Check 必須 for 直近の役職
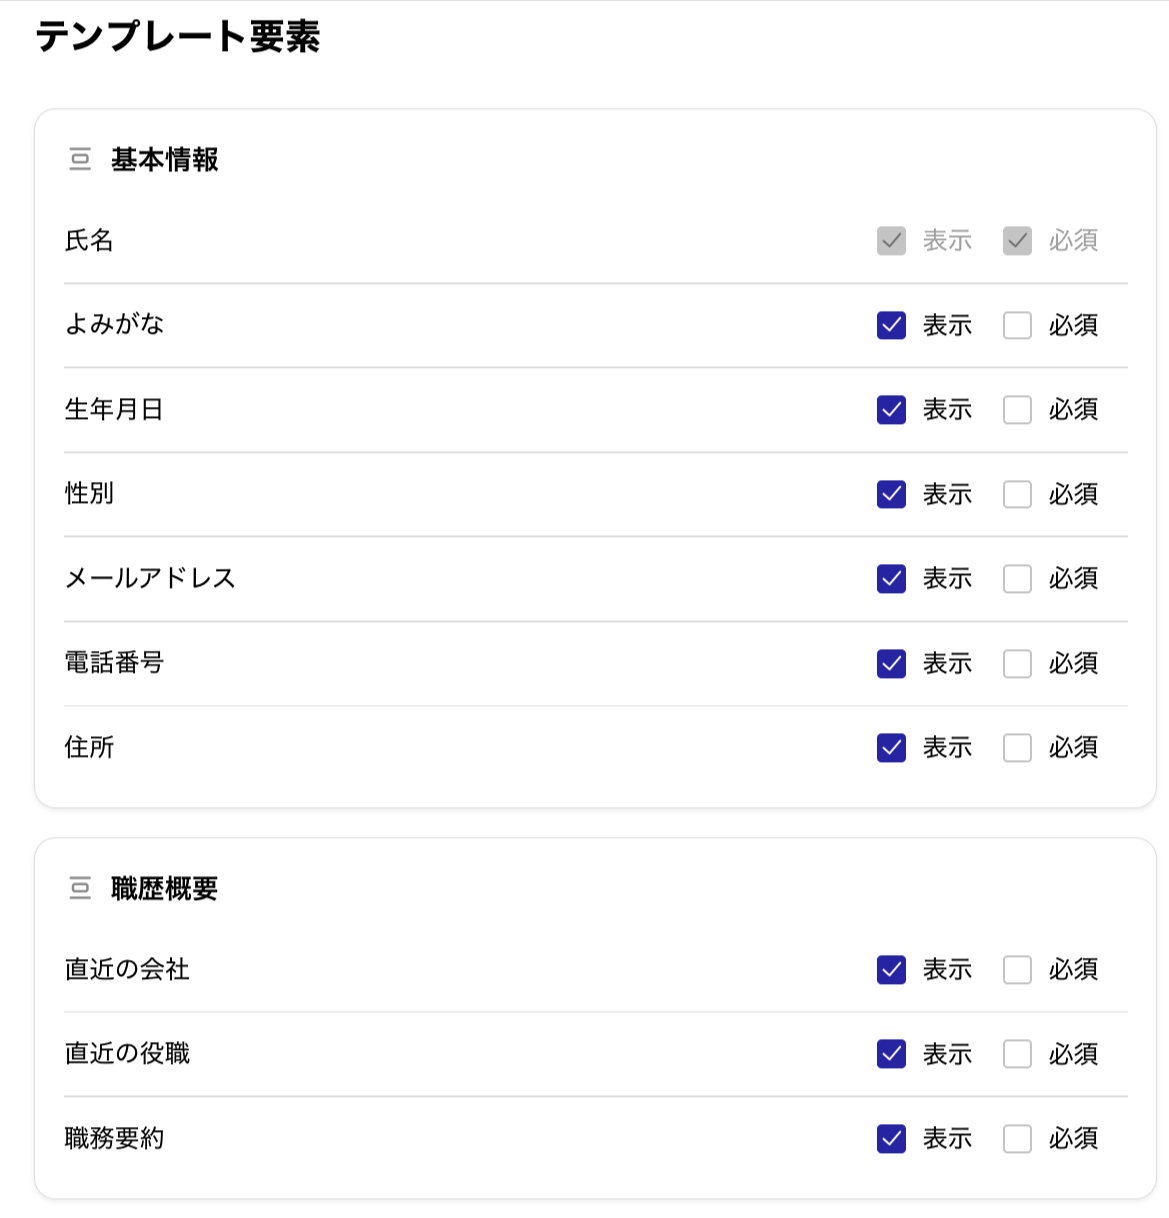The height and width of the screenshot is (1218, 1169). coord(1017,1054)
